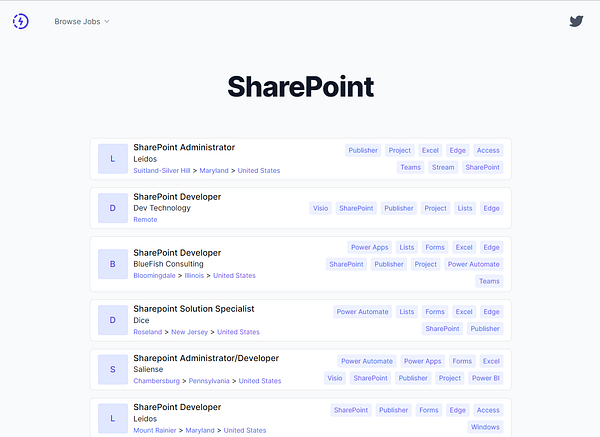This screenshot has height=437, width=600.
Task: Open the Sharepoint Solution Specialist listing
Action: (x=194, y=309)
